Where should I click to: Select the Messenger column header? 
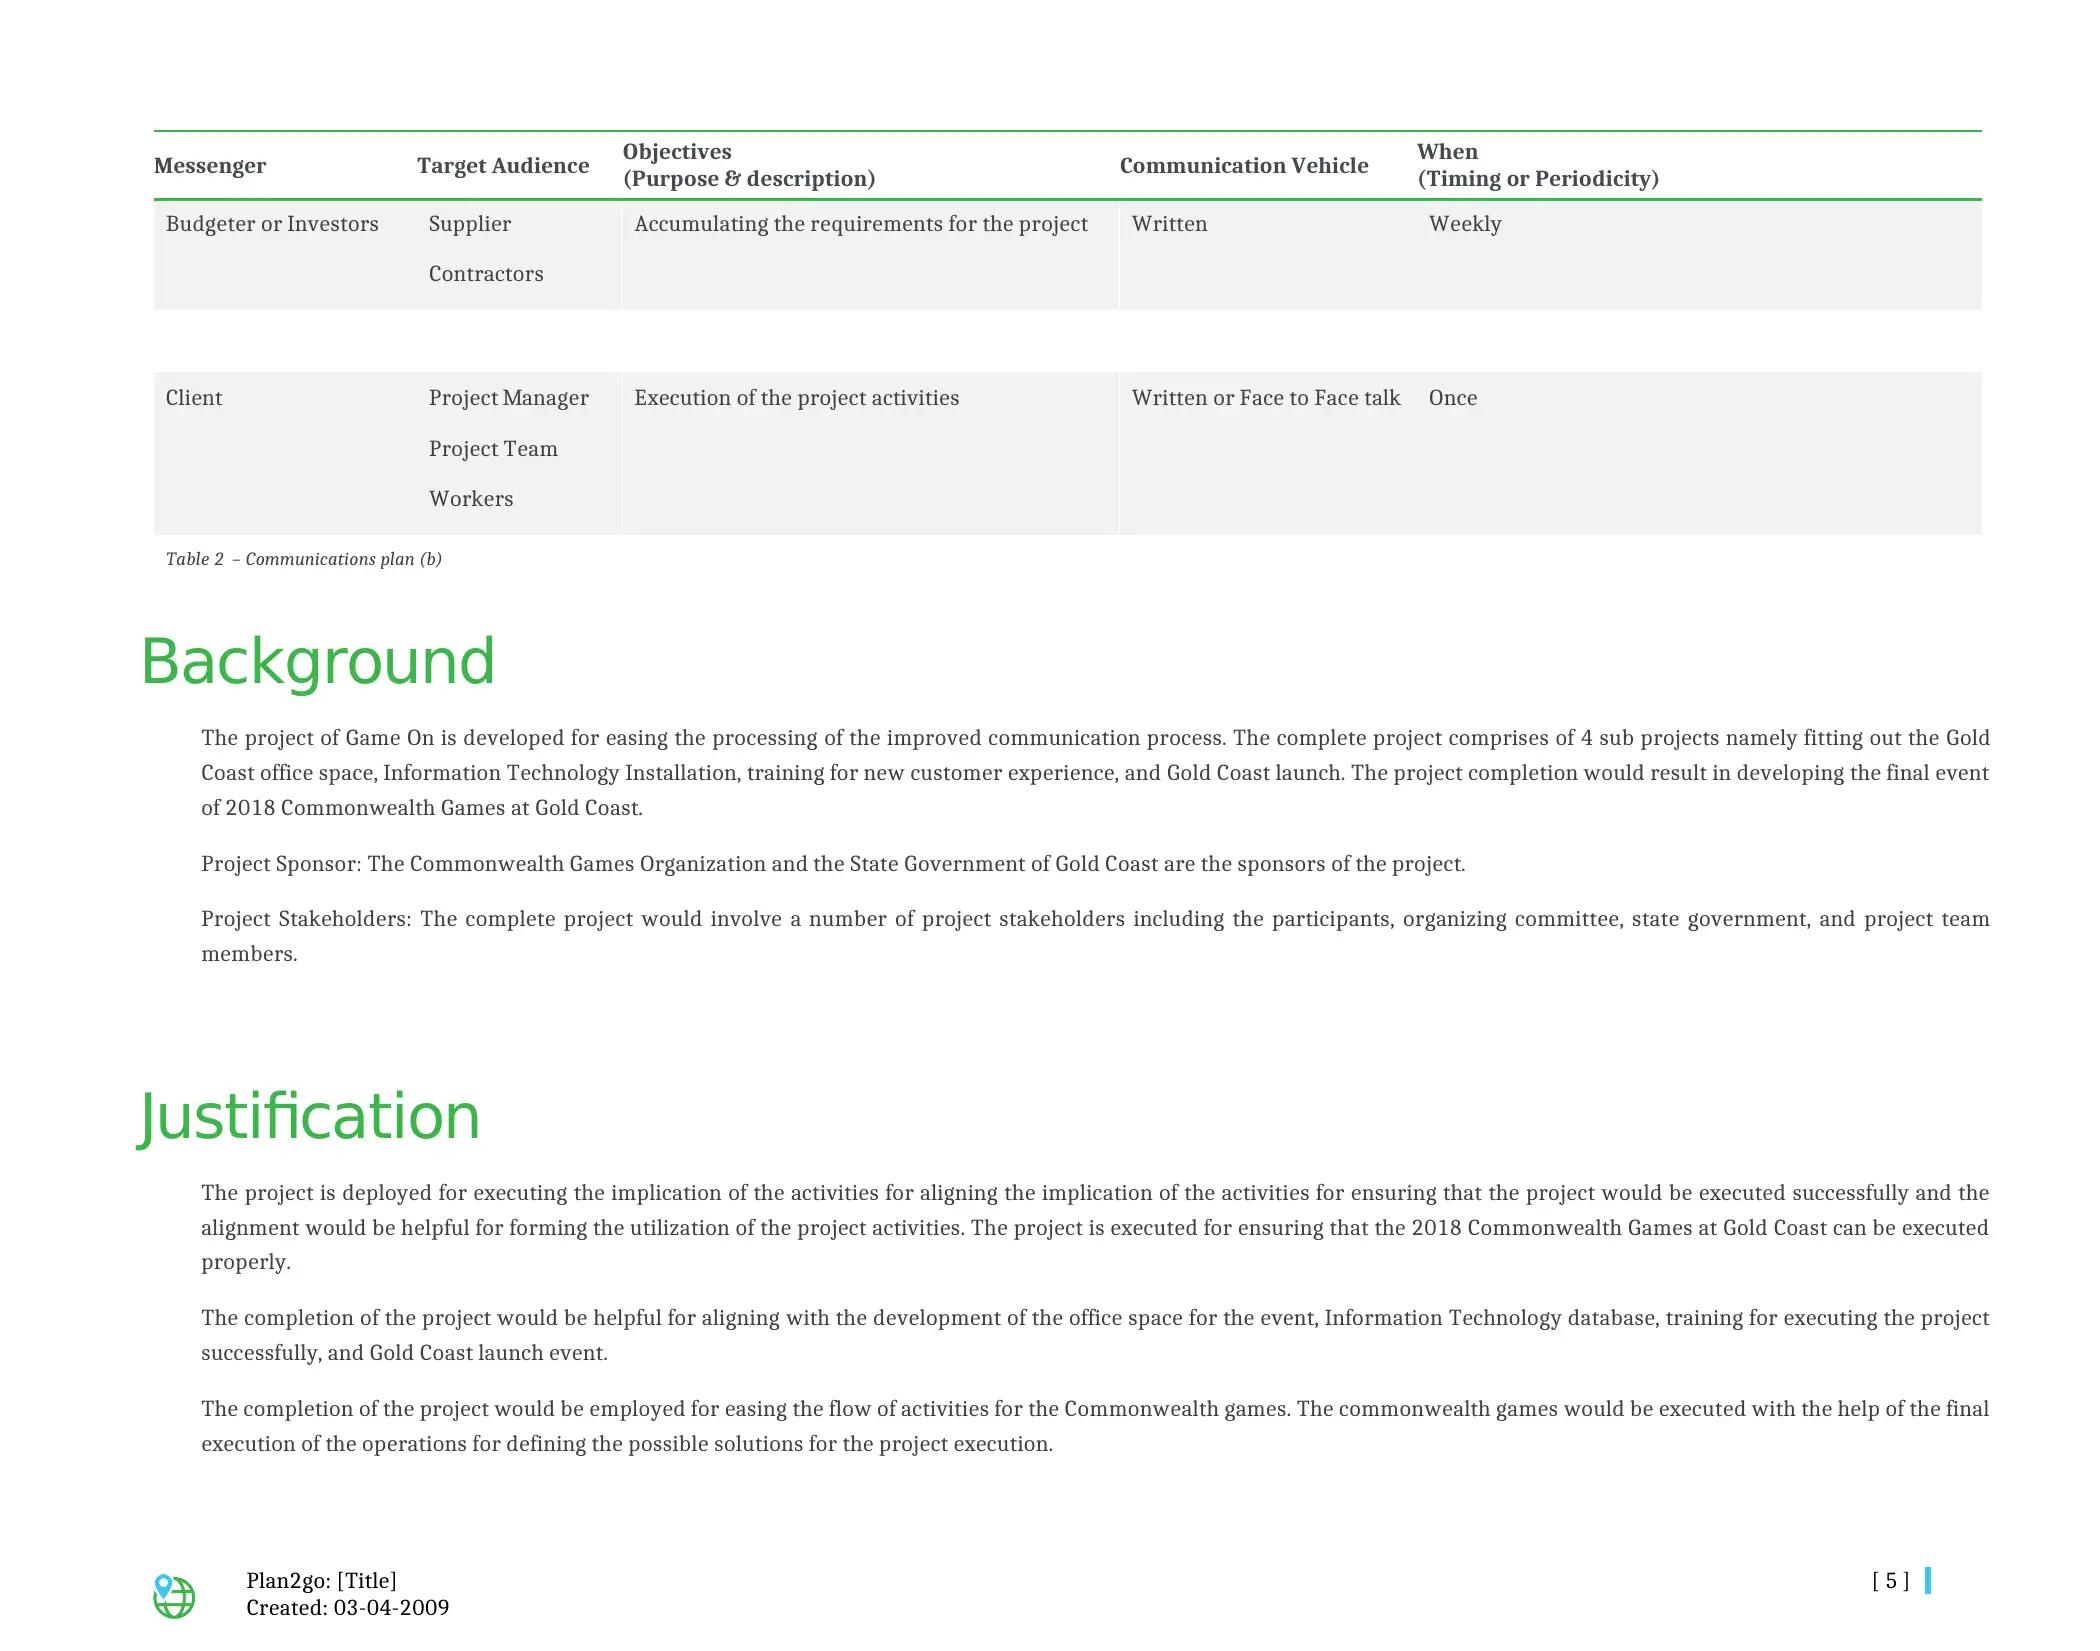pyautogui.click(x=210, y=166)
